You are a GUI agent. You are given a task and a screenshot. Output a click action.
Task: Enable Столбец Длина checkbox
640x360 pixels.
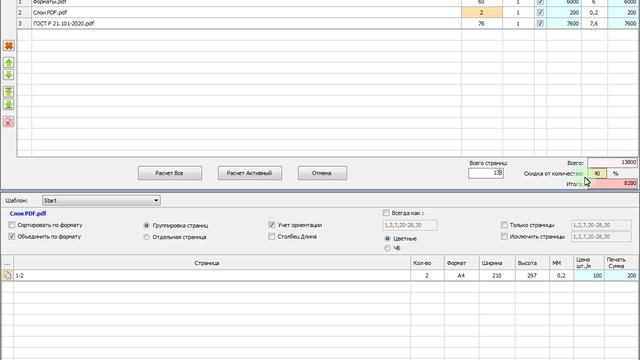(x=271, y=236)
